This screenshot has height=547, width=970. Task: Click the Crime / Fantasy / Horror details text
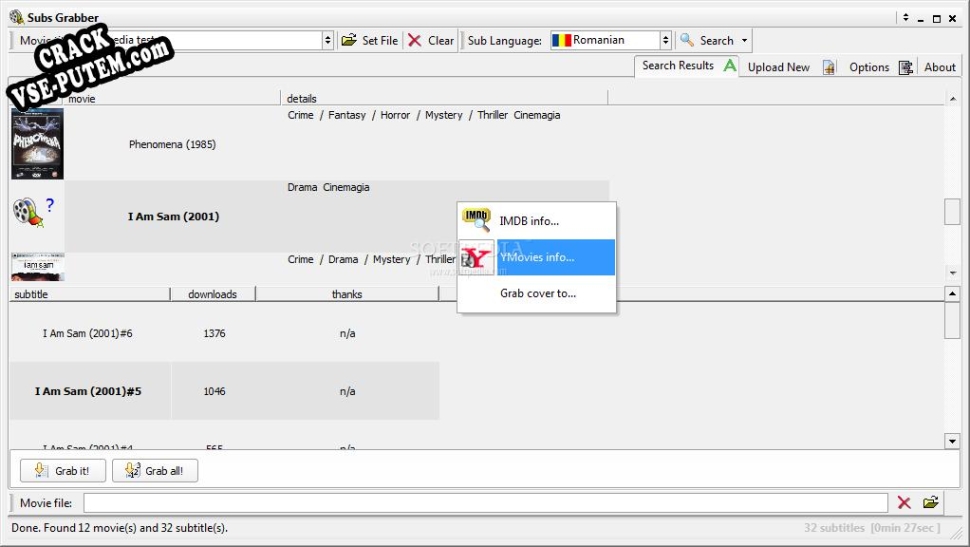pos(424,115)
